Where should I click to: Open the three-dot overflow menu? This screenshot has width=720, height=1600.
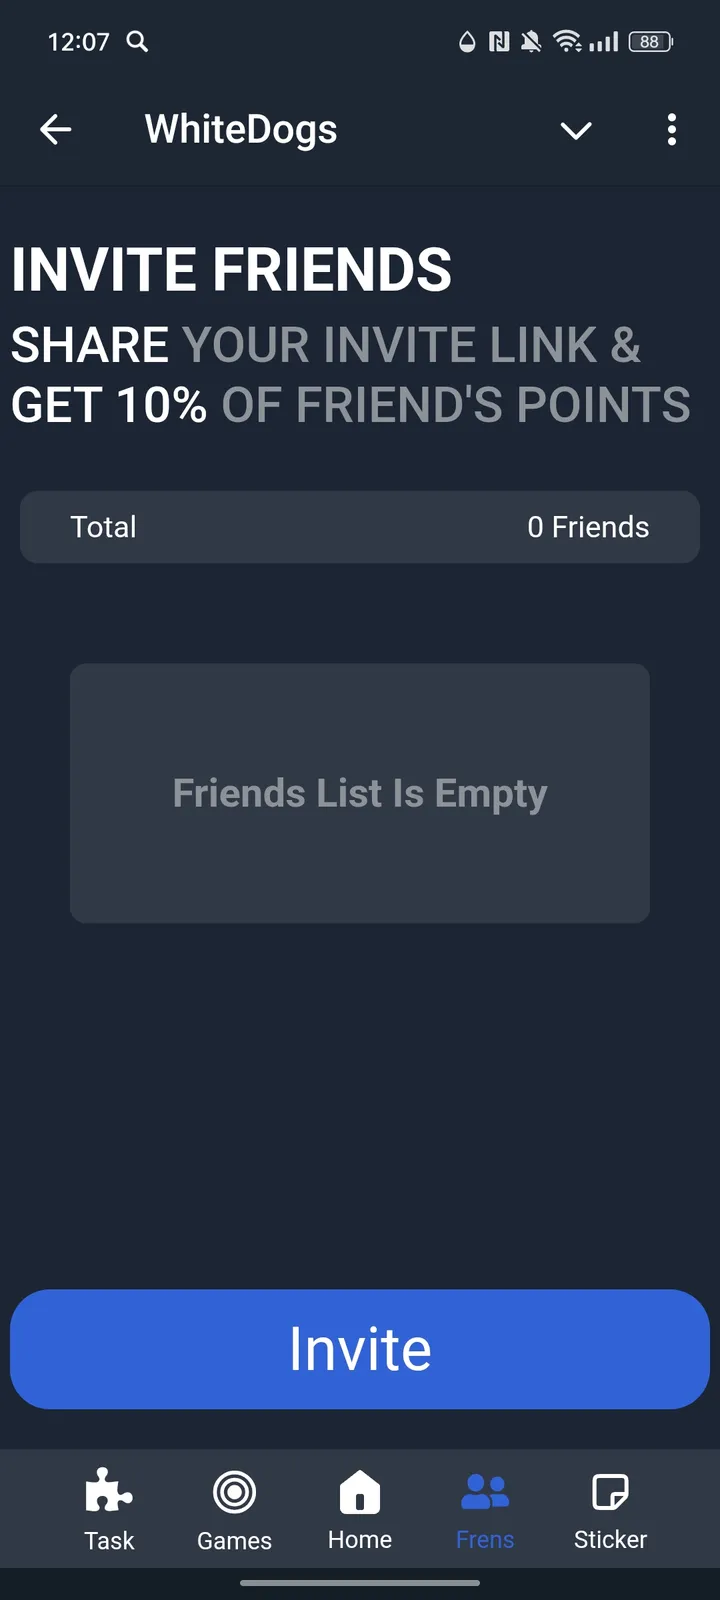point(671,129)
